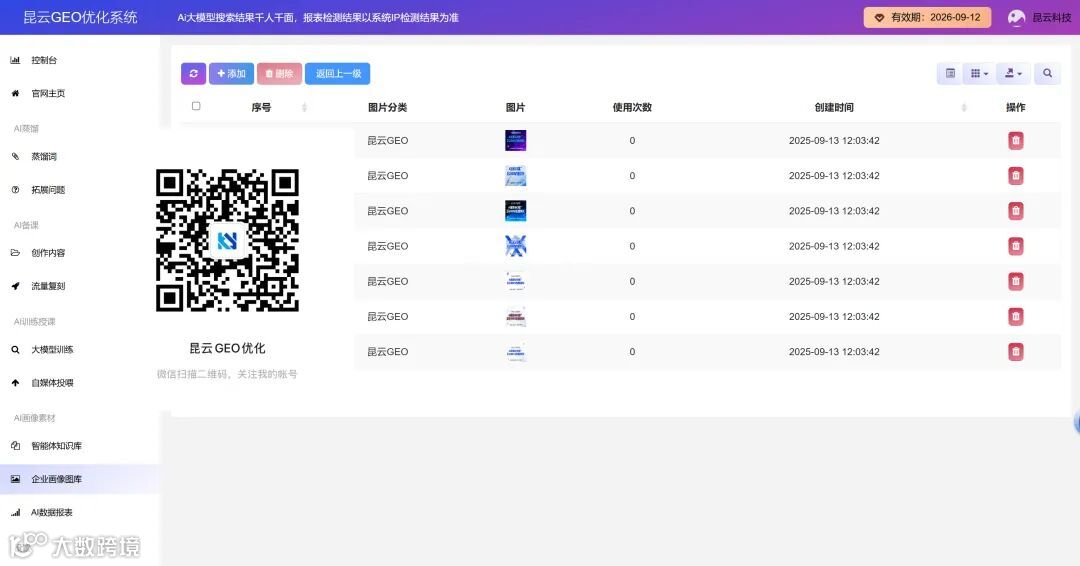1080x566 pixels.
Task: Click the 删除 delete button
Action: (x=279, y=74)
